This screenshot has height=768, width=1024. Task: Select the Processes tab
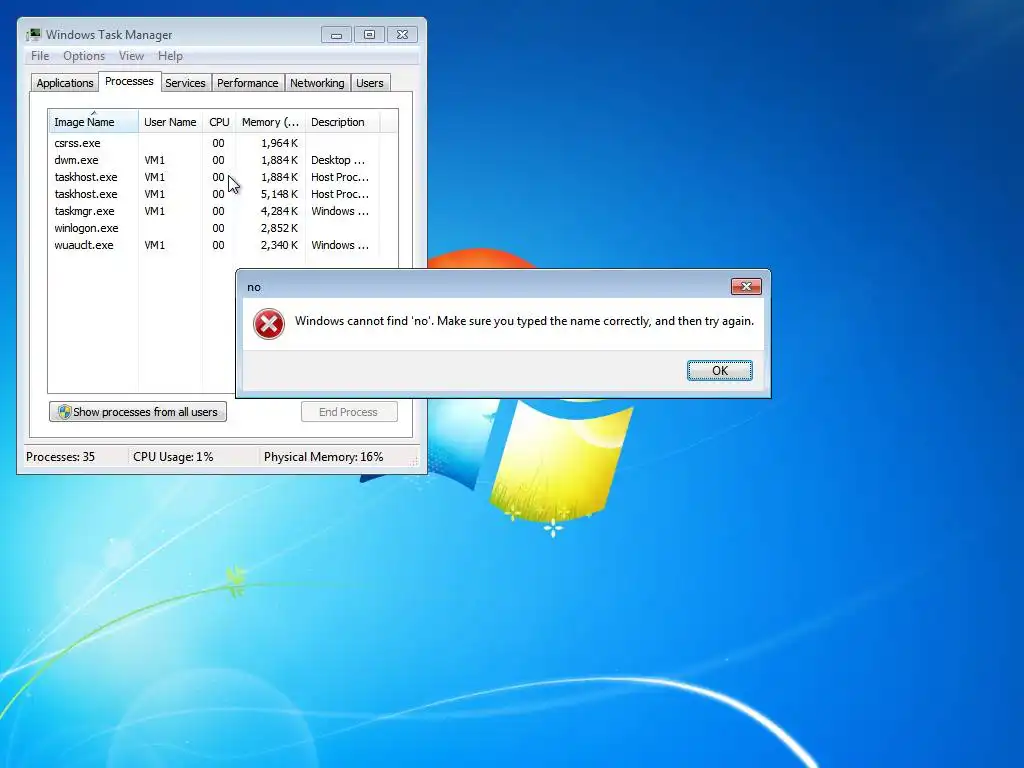pos(129,81)
